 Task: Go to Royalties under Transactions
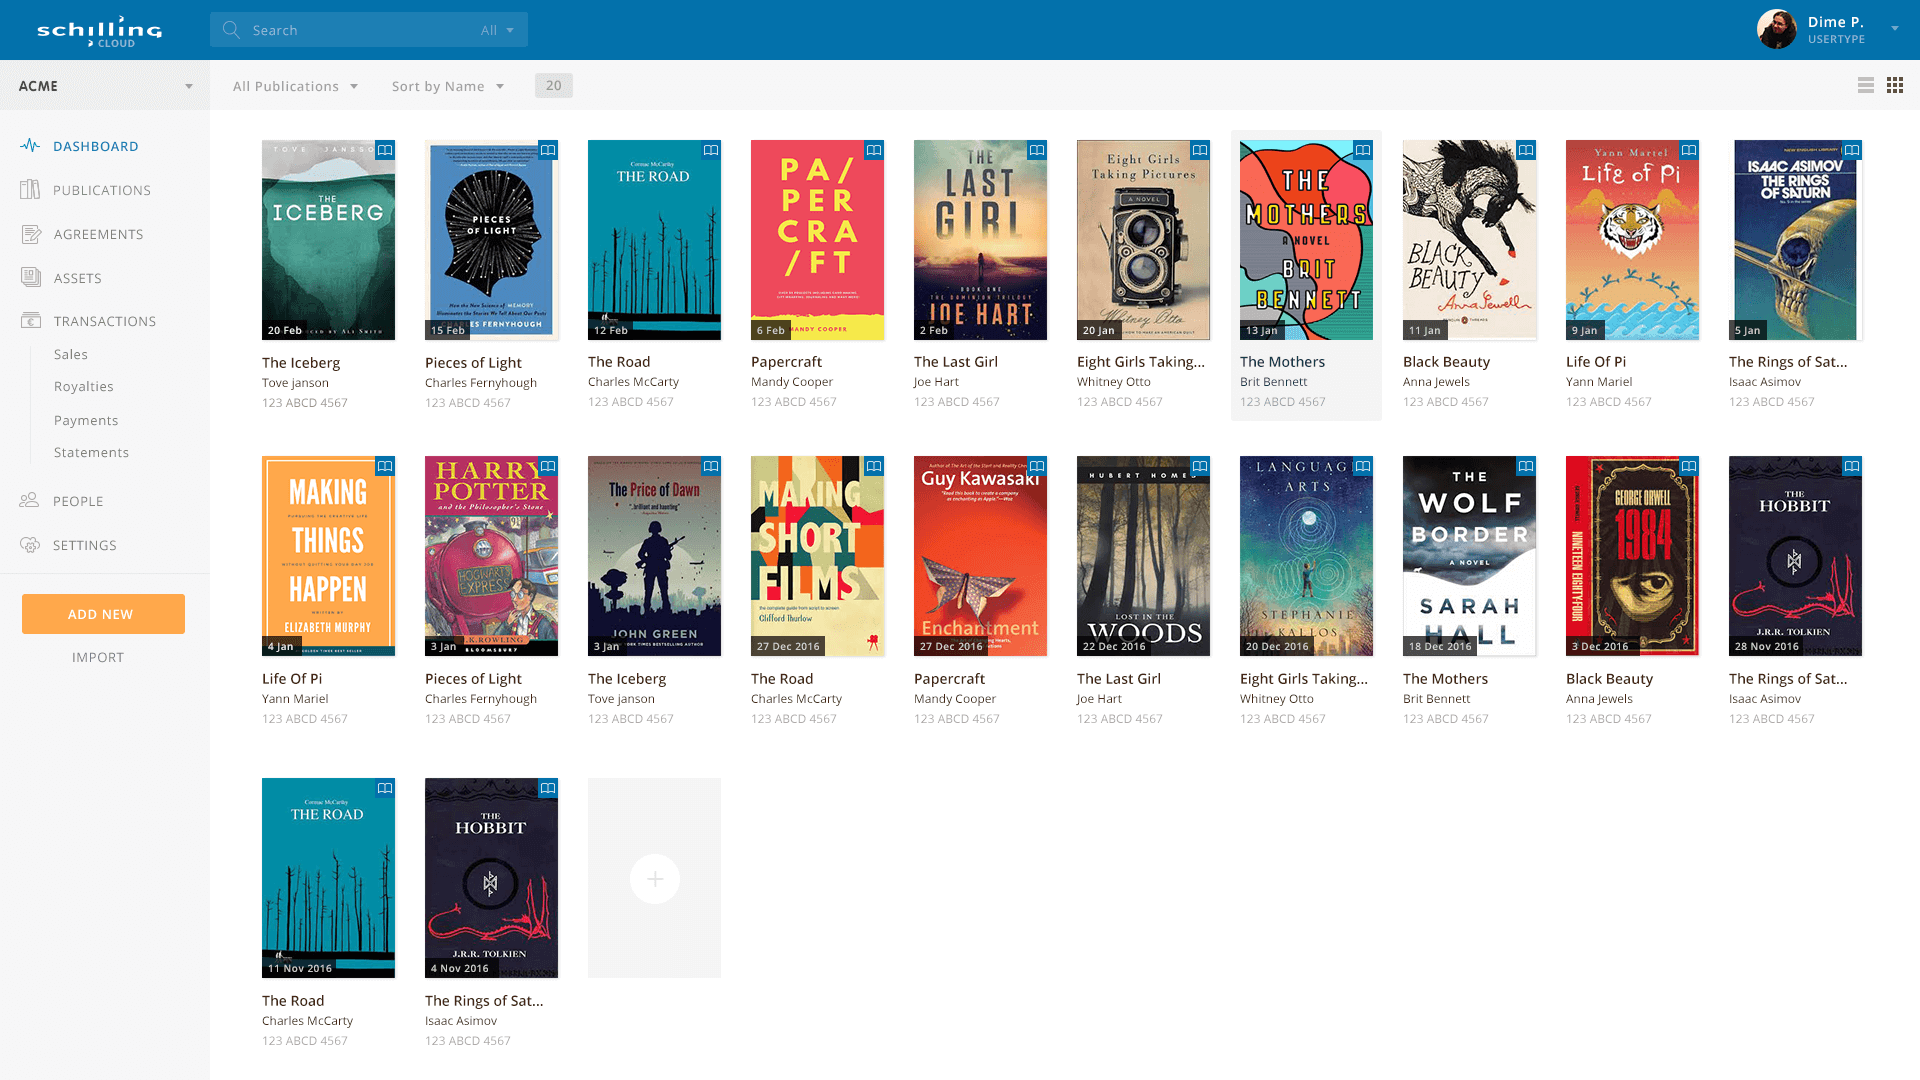pyautogui.click(x=84, y=387)
